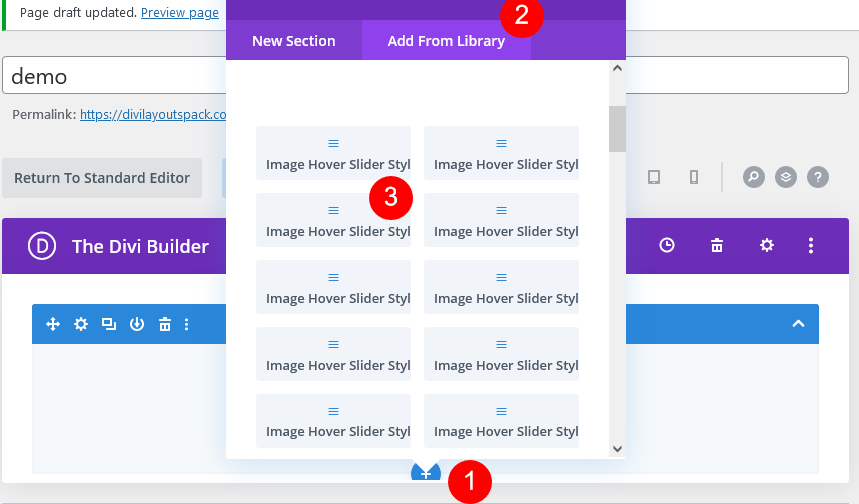Open the blue section settings gear
The width and height of the screenshot is (859, 504).
click(x=81, y=324)
